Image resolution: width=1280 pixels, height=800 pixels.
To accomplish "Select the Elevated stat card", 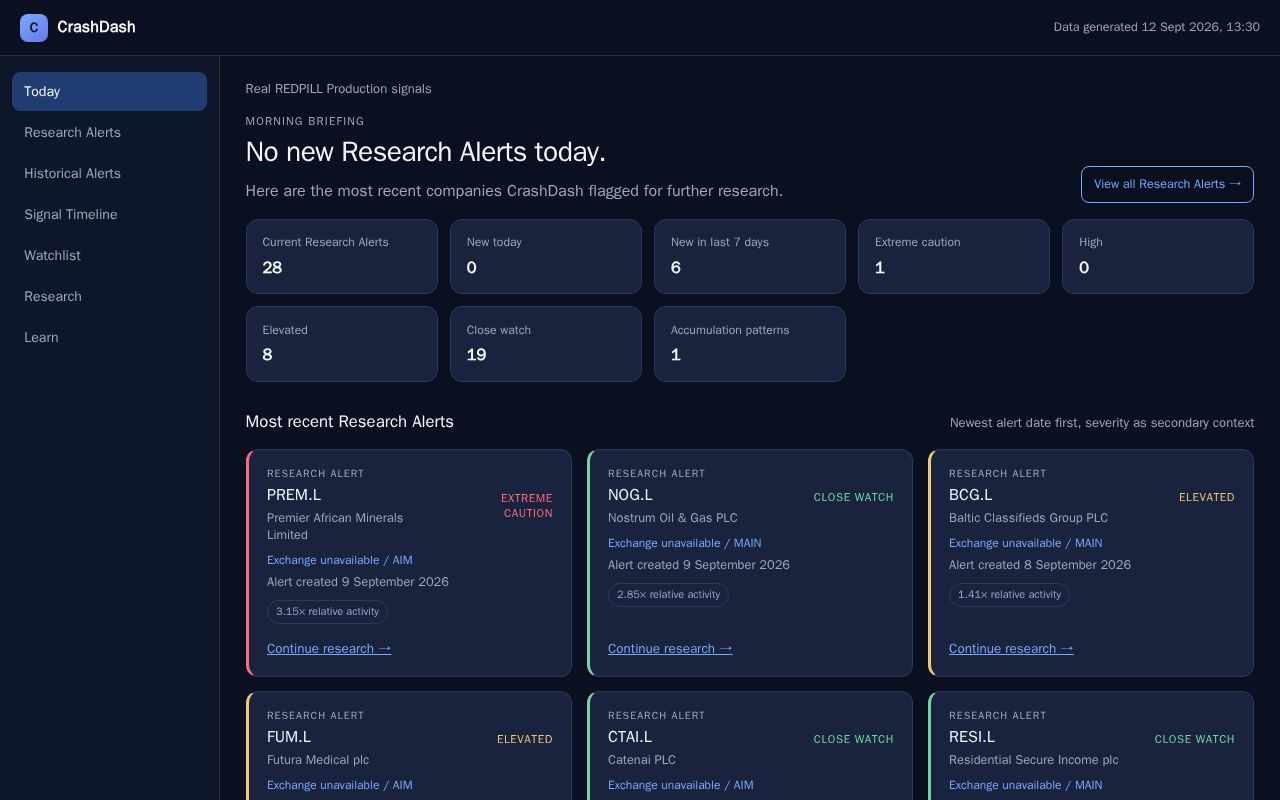I will coord(342,344).
